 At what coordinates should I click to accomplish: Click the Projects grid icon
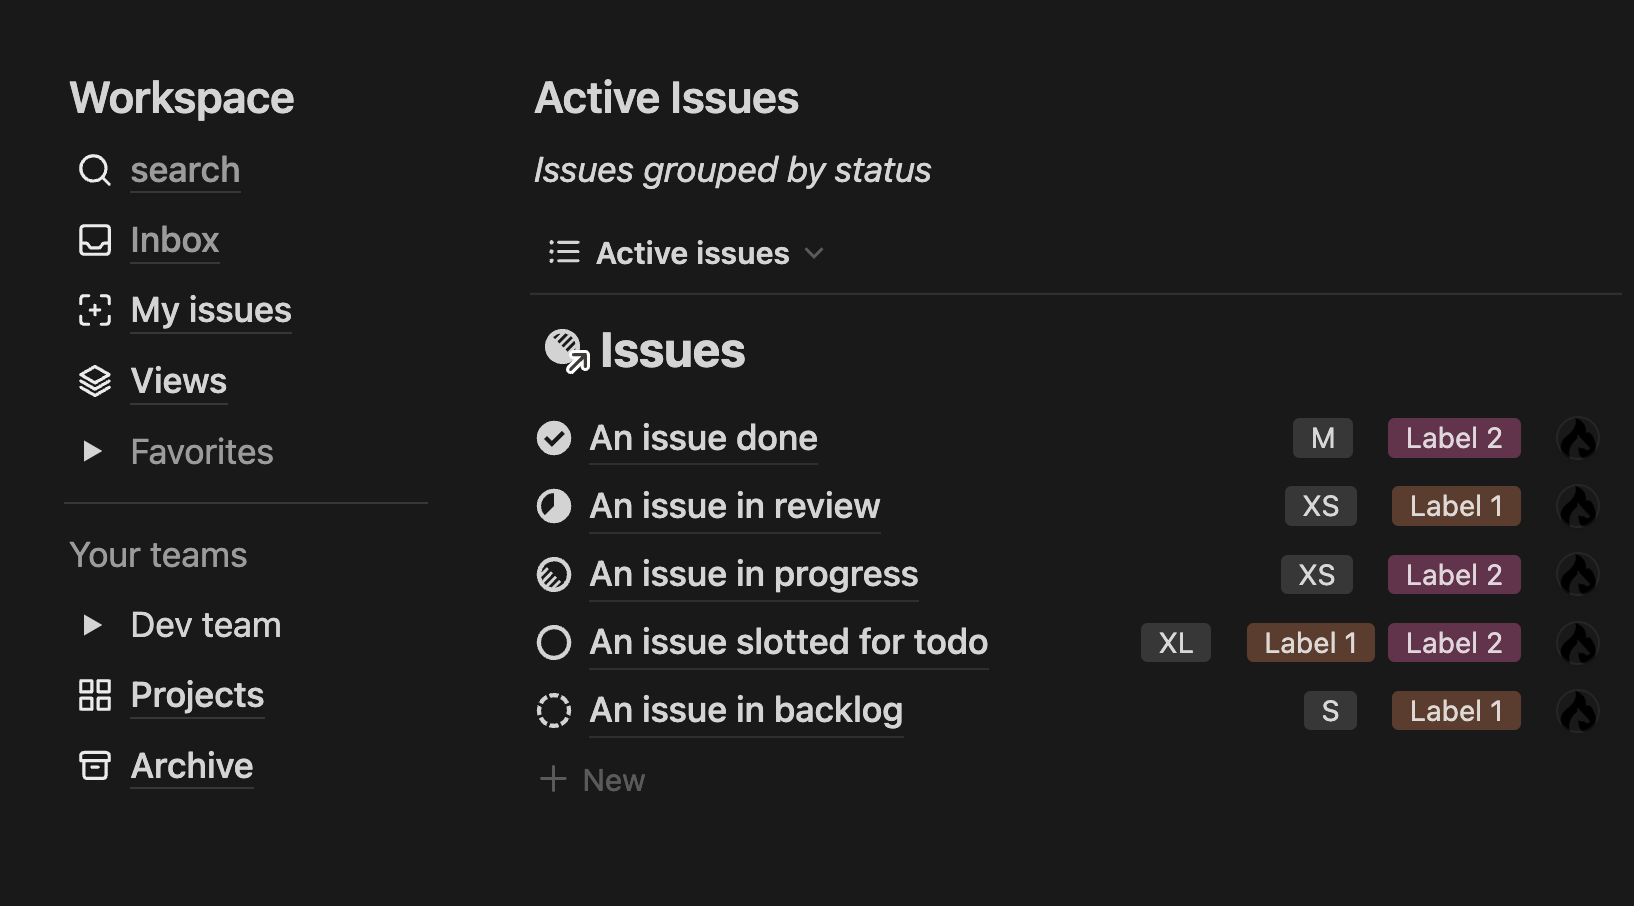(95, 695)
